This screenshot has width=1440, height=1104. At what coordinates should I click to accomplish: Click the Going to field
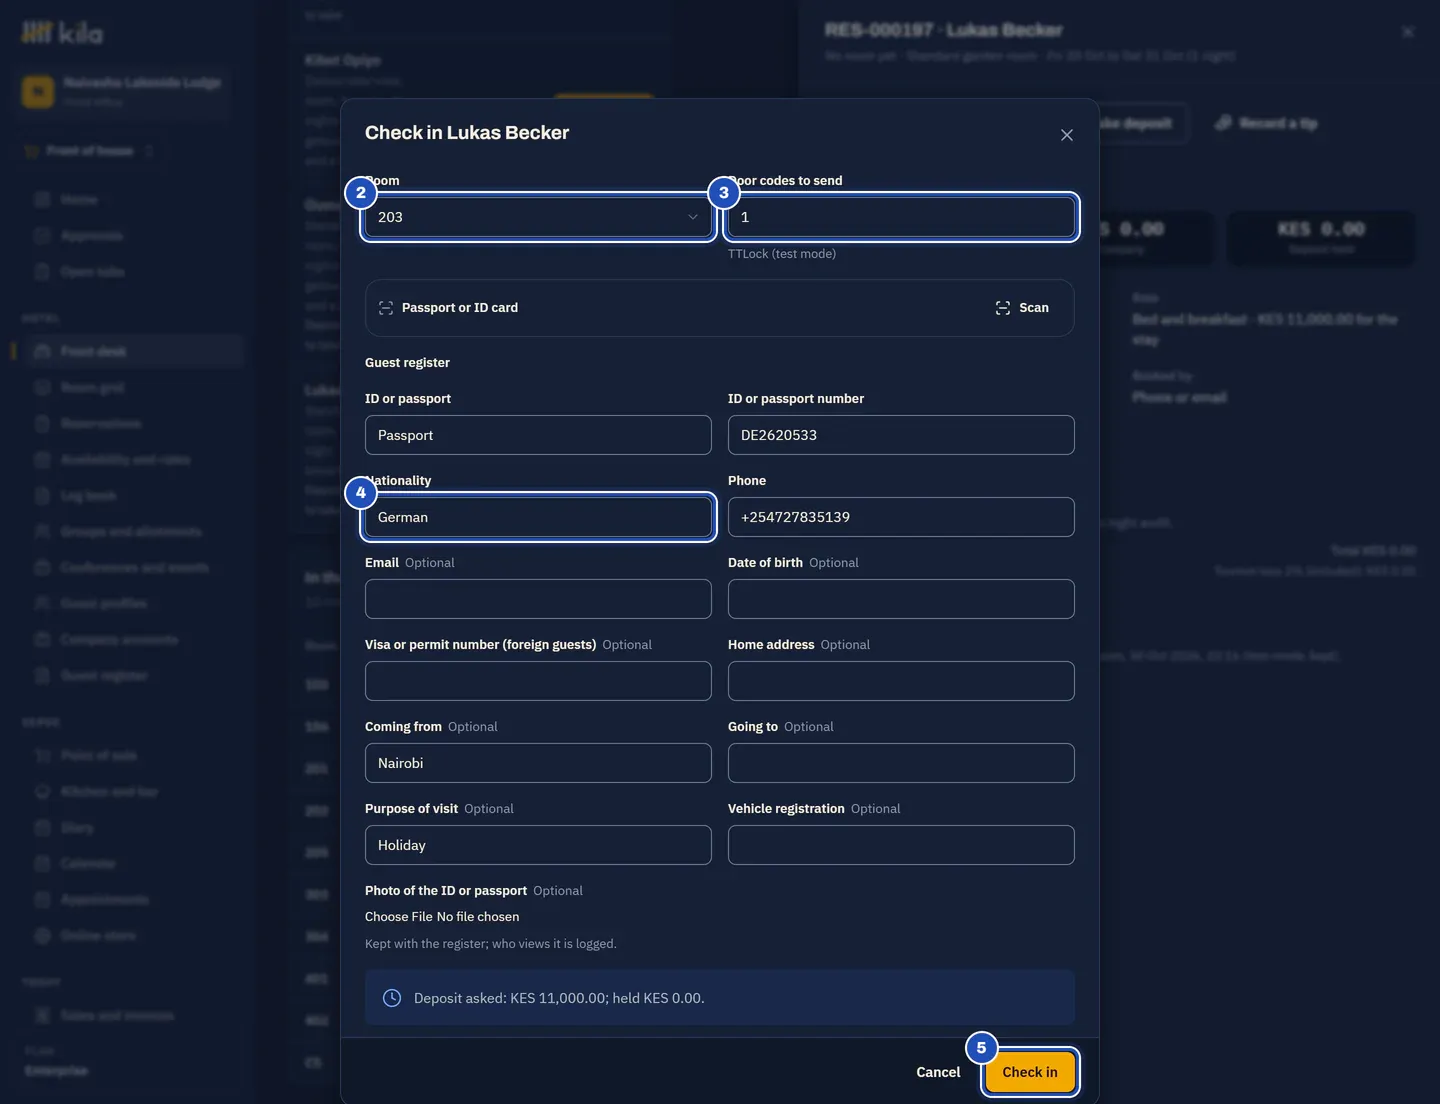pos(901,763)
